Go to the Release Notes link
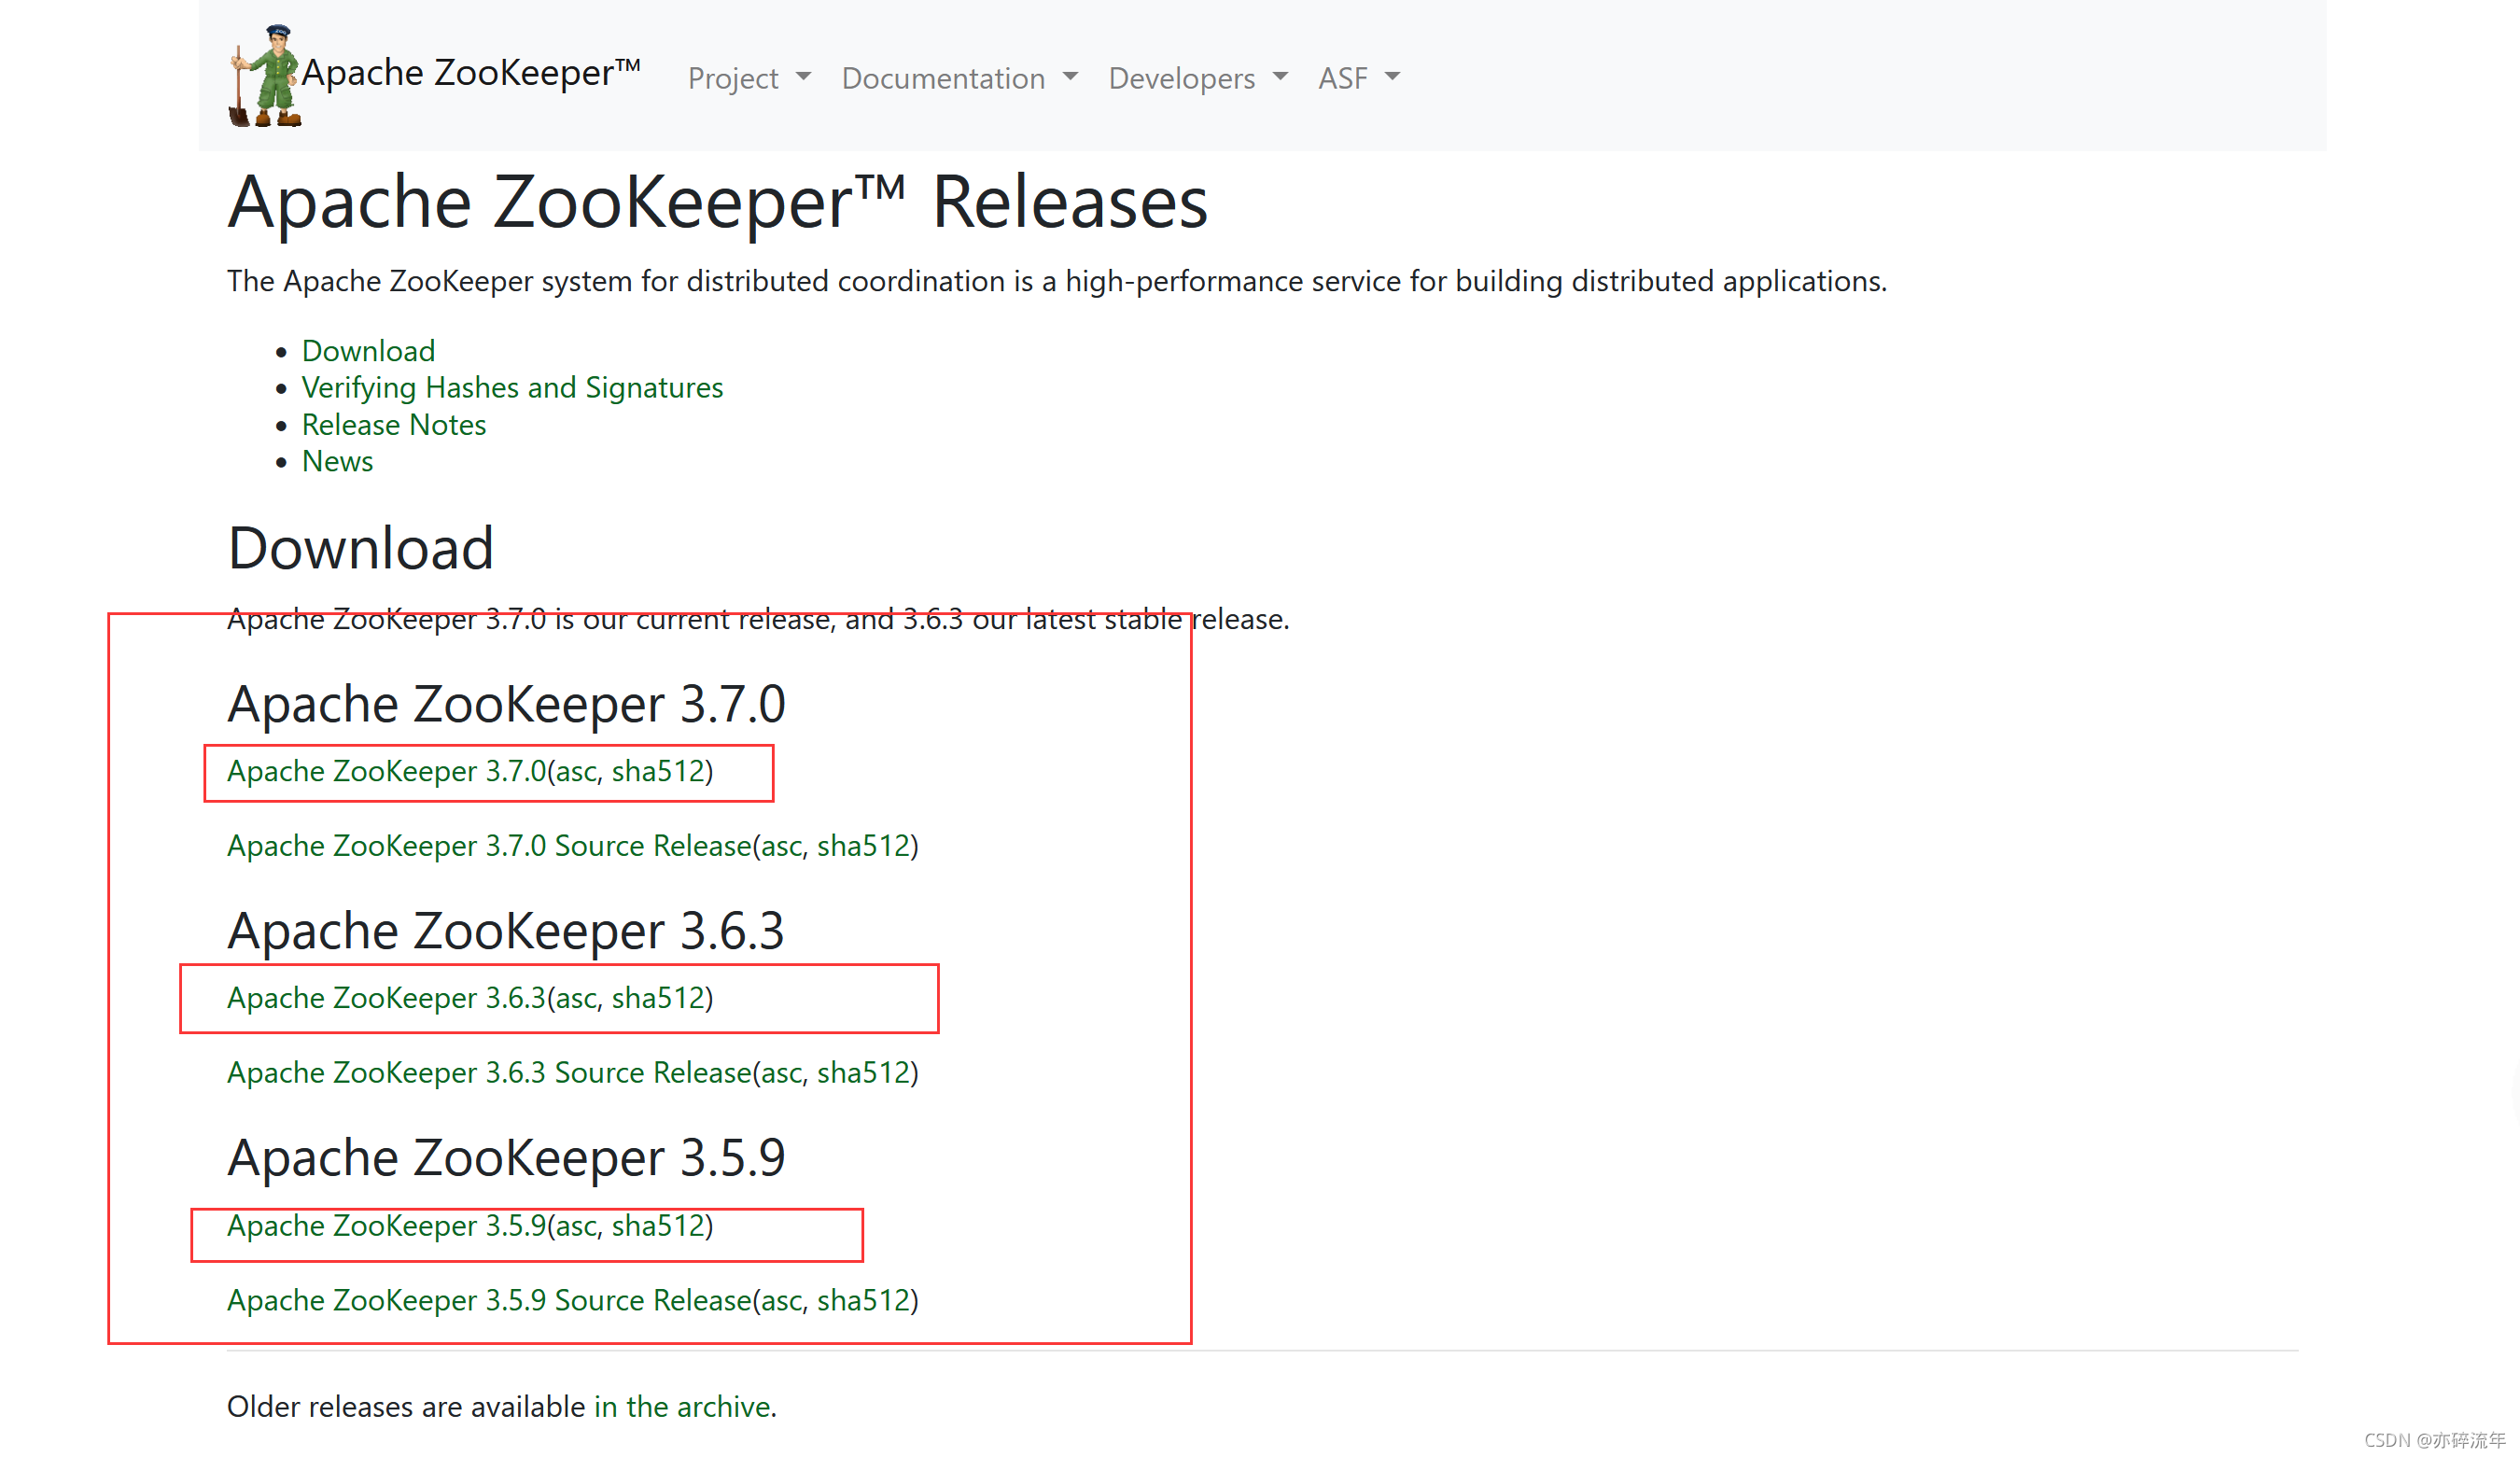The width and height of the screenshot is (2520, 1457). click(393, 425)
